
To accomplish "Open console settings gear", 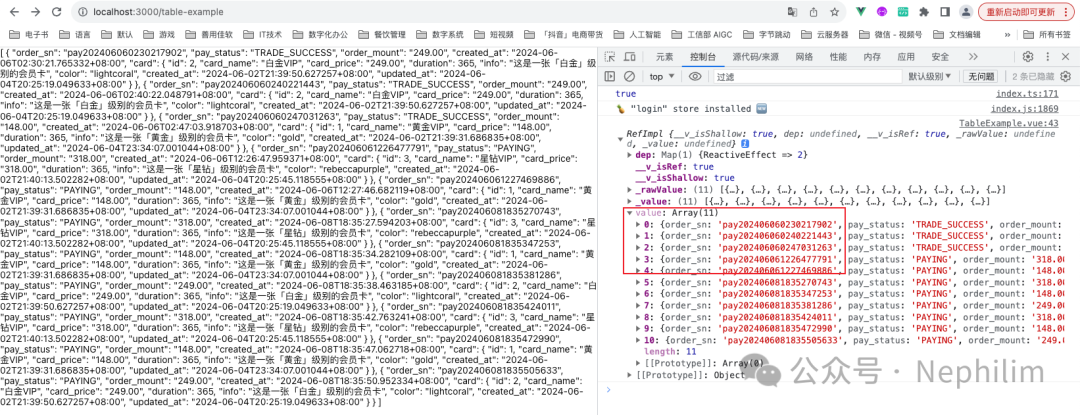I will 1065,76.
